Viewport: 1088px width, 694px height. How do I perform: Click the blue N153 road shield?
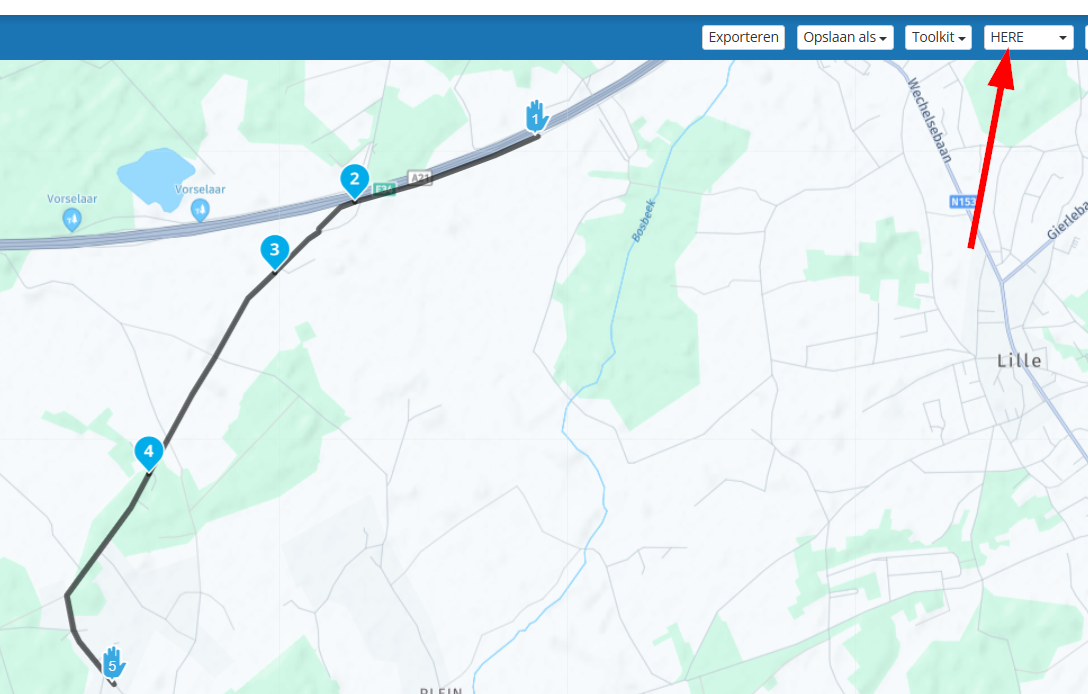(x=962, y=202)
